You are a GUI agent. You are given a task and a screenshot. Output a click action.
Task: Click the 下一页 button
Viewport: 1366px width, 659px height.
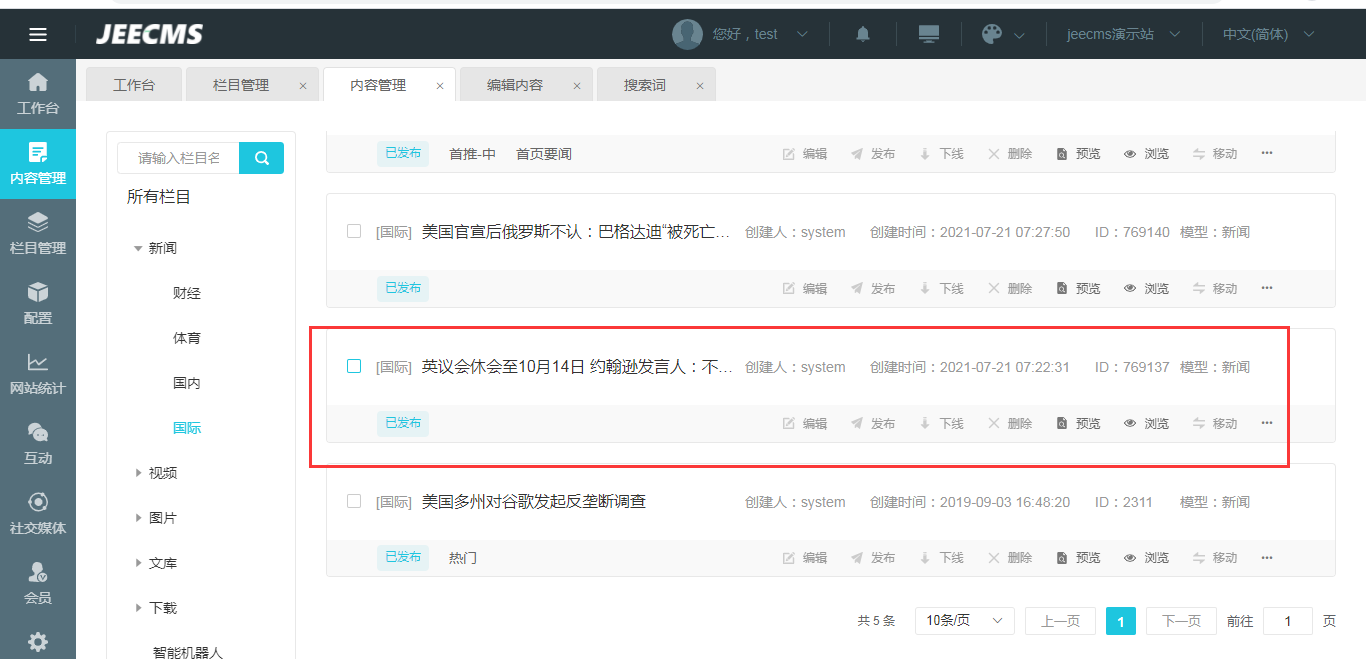click(1181, 621)
